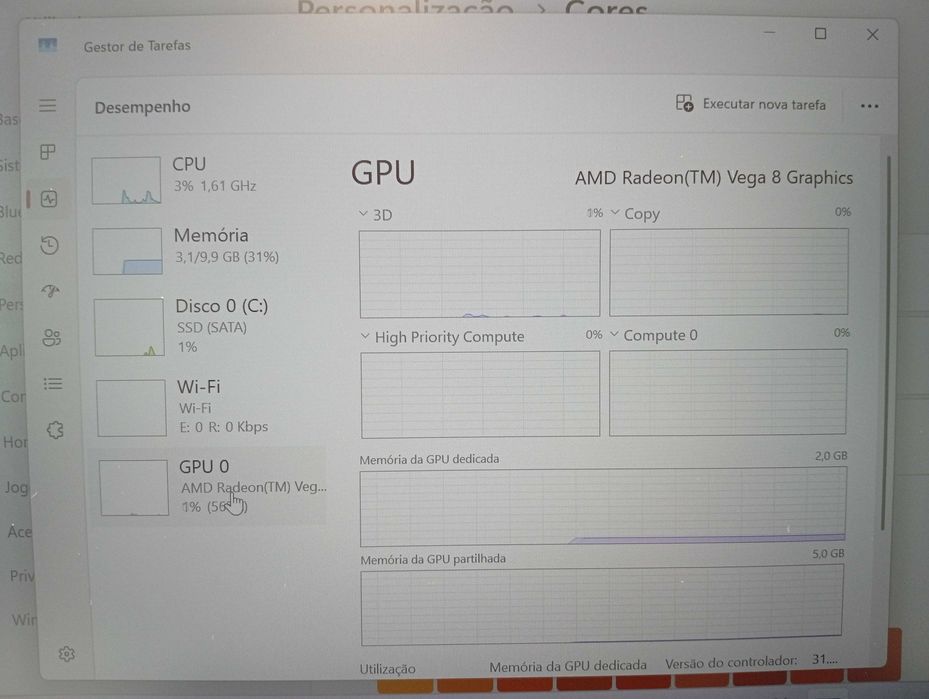Click the Versão do controlador label
Image resolution: width=929 pixels, height=699 pixels.
click(731, 662)
